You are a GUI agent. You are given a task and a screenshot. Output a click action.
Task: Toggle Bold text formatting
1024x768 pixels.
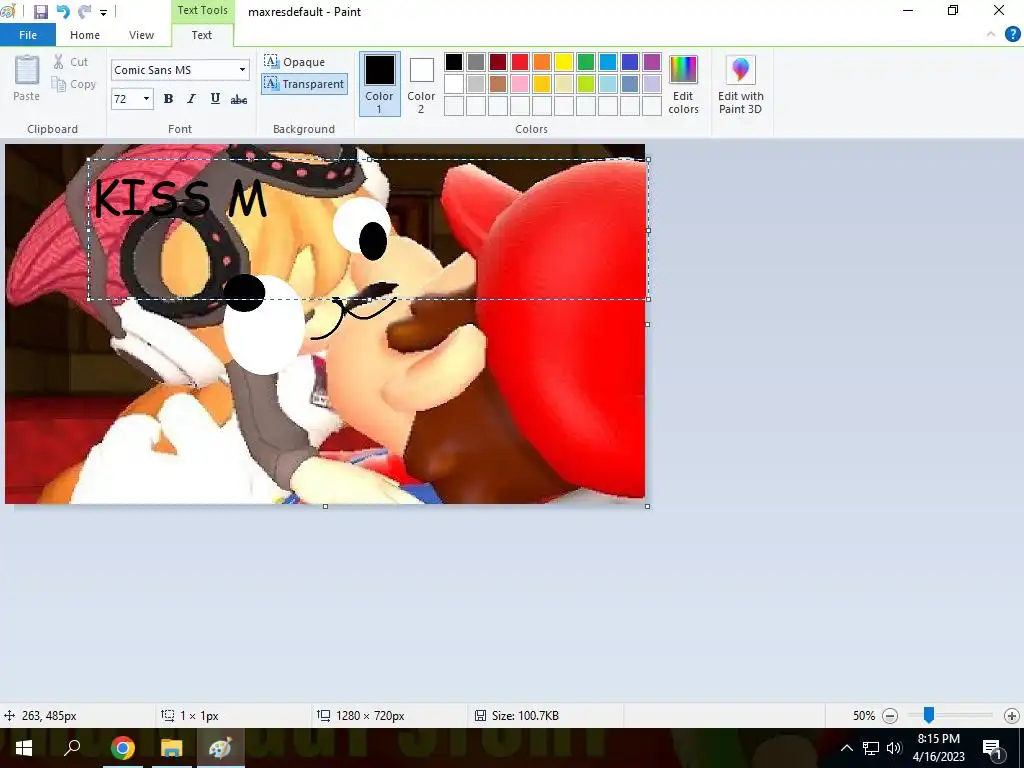(x=168, y=99)
